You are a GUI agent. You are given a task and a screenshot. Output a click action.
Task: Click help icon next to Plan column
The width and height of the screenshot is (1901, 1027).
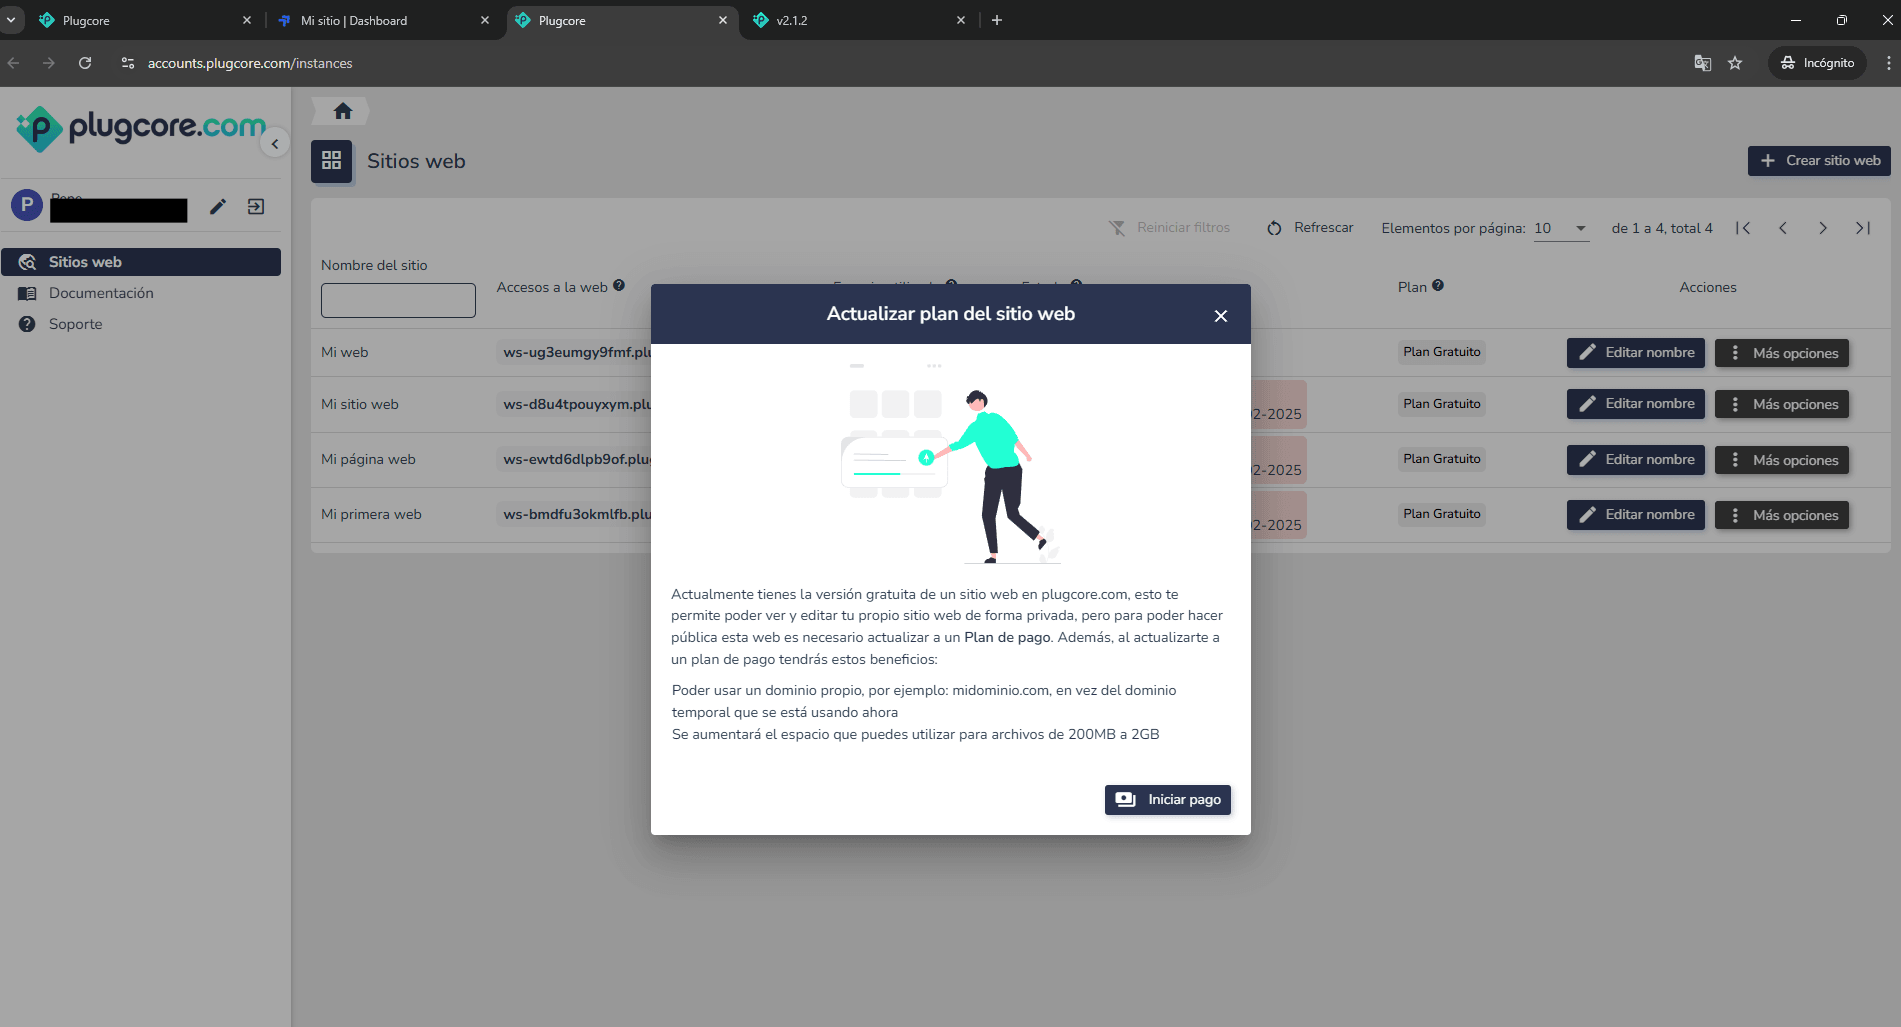click(x=1438, y=286)
